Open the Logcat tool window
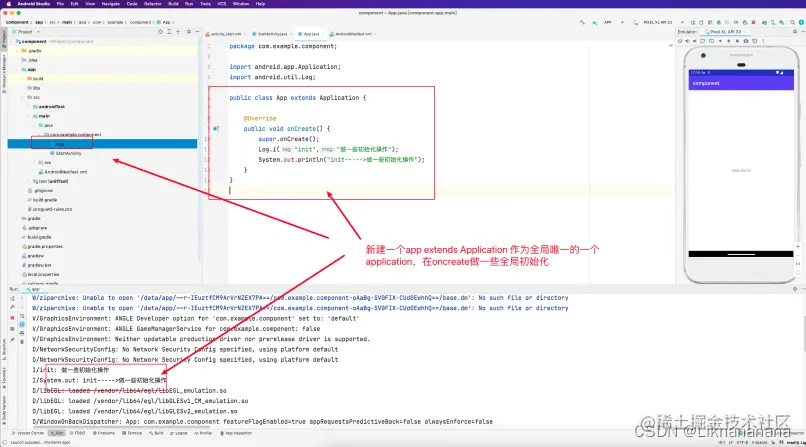Screen dimensions: 806x447 point(179,433)
